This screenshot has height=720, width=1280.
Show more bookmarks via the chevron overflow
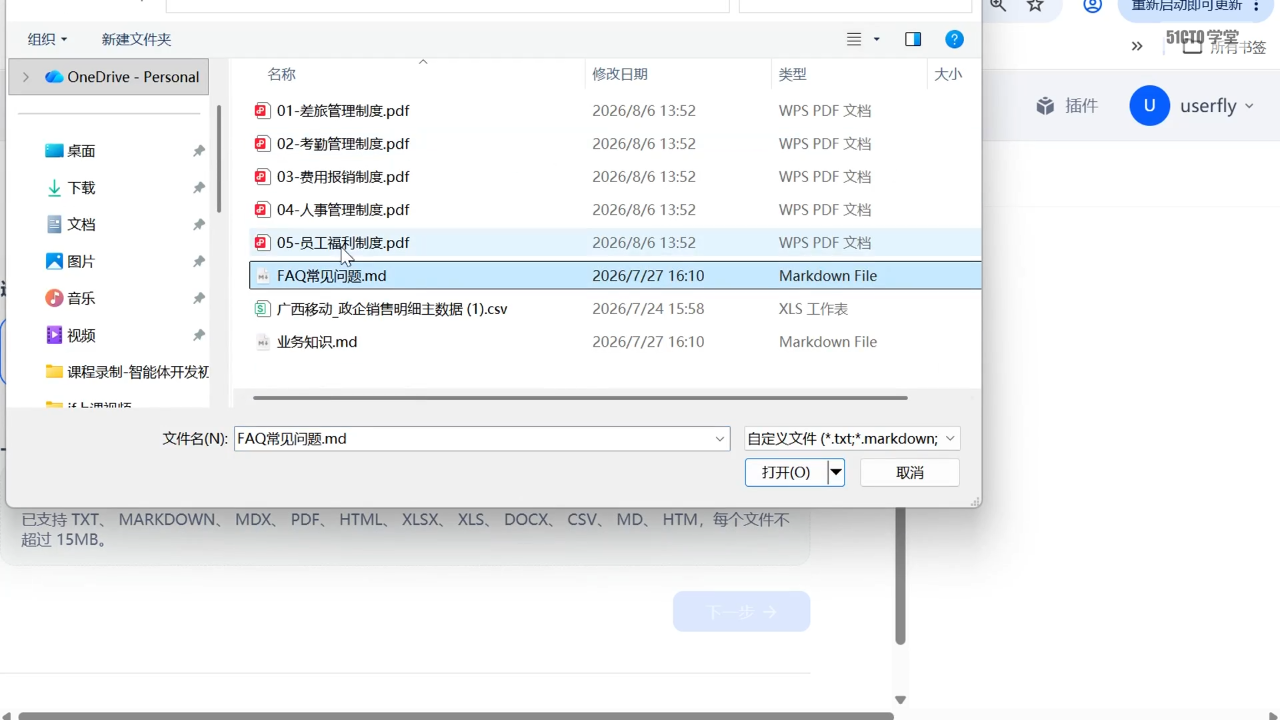pyautogui.click(x=1137, y=46)
